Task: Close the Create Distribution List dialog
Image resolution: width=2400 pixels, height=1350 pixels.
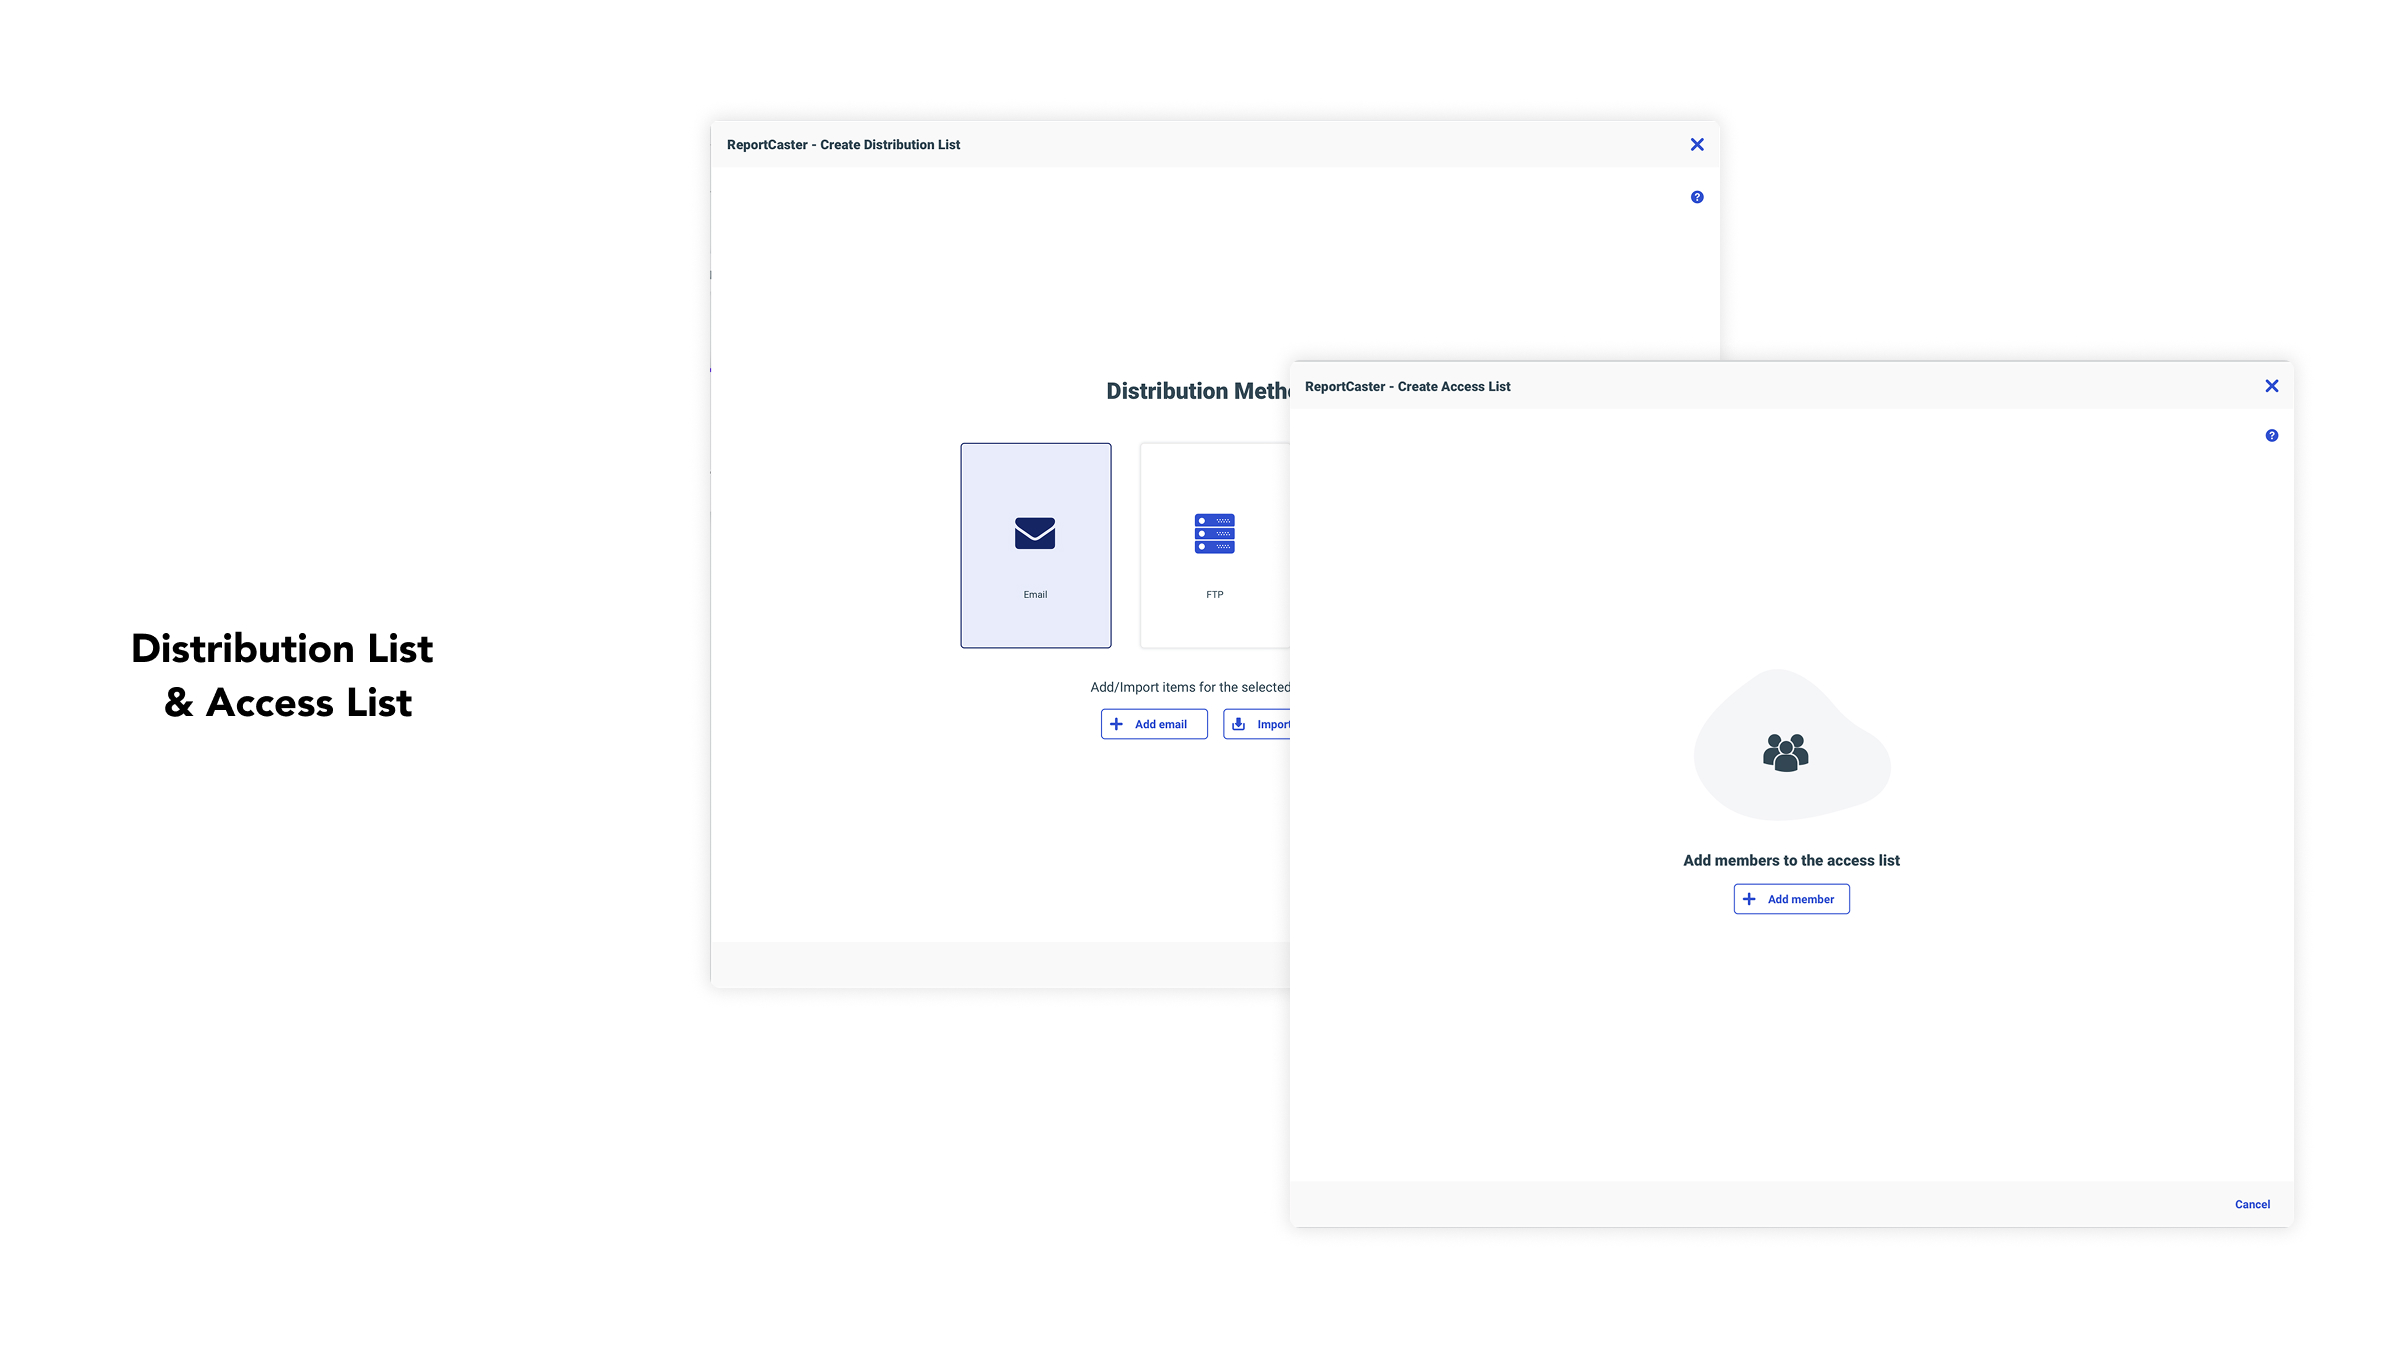Action: point(1697,145)
